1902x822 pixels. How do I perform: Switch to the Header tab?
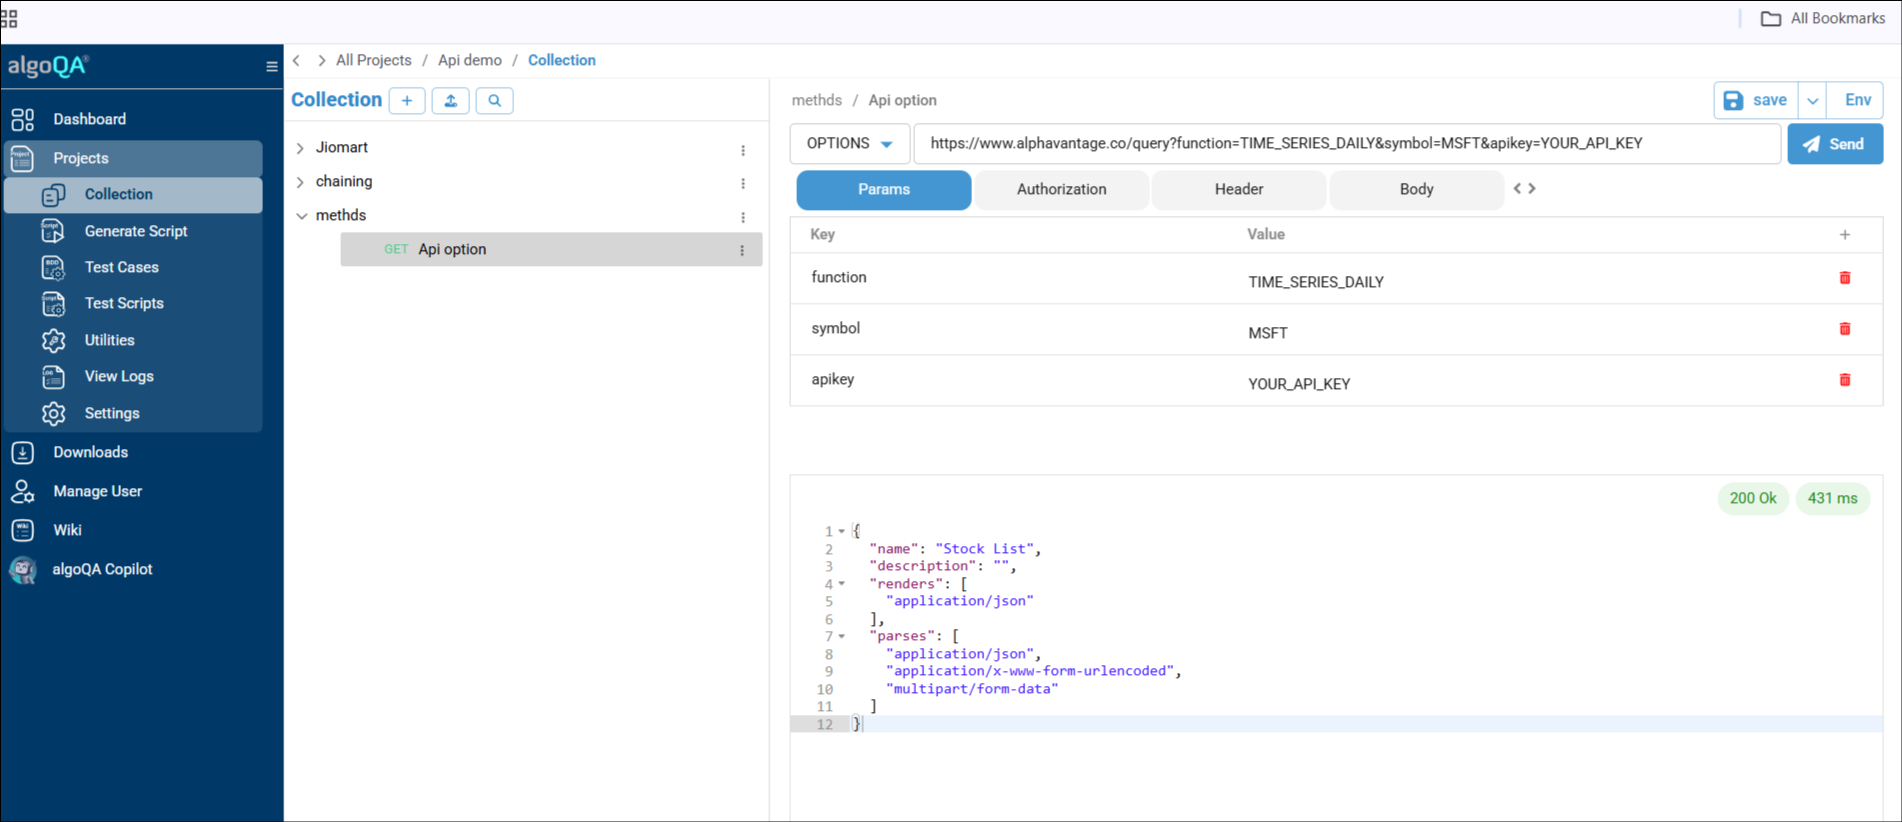tap(1239, 190)
